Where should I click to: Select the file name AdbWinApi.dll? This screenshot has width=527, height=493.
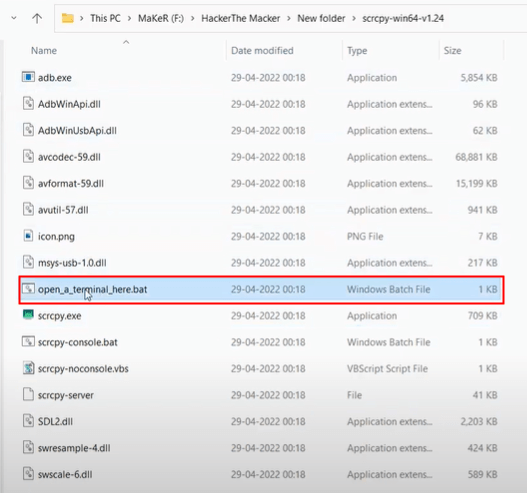(69, 104)
